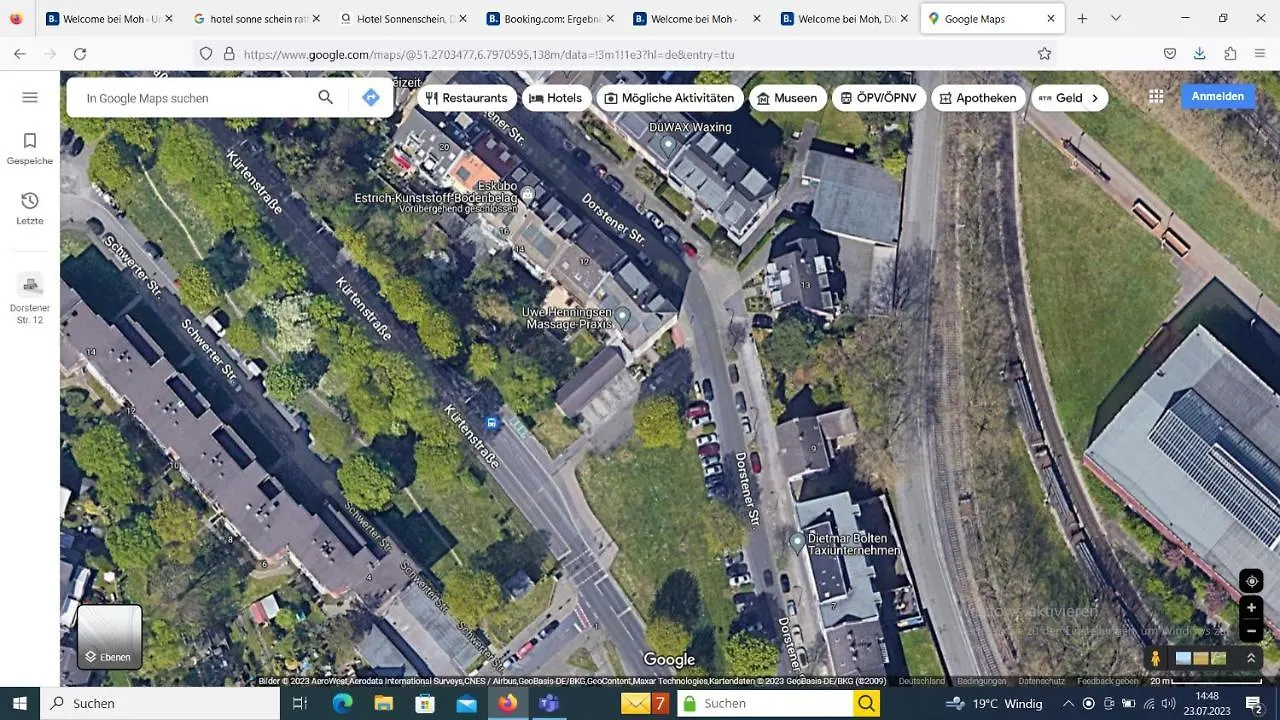1280x720 pixels.
Task: Open Firefox extensions menu
Action: [1230, 54]
